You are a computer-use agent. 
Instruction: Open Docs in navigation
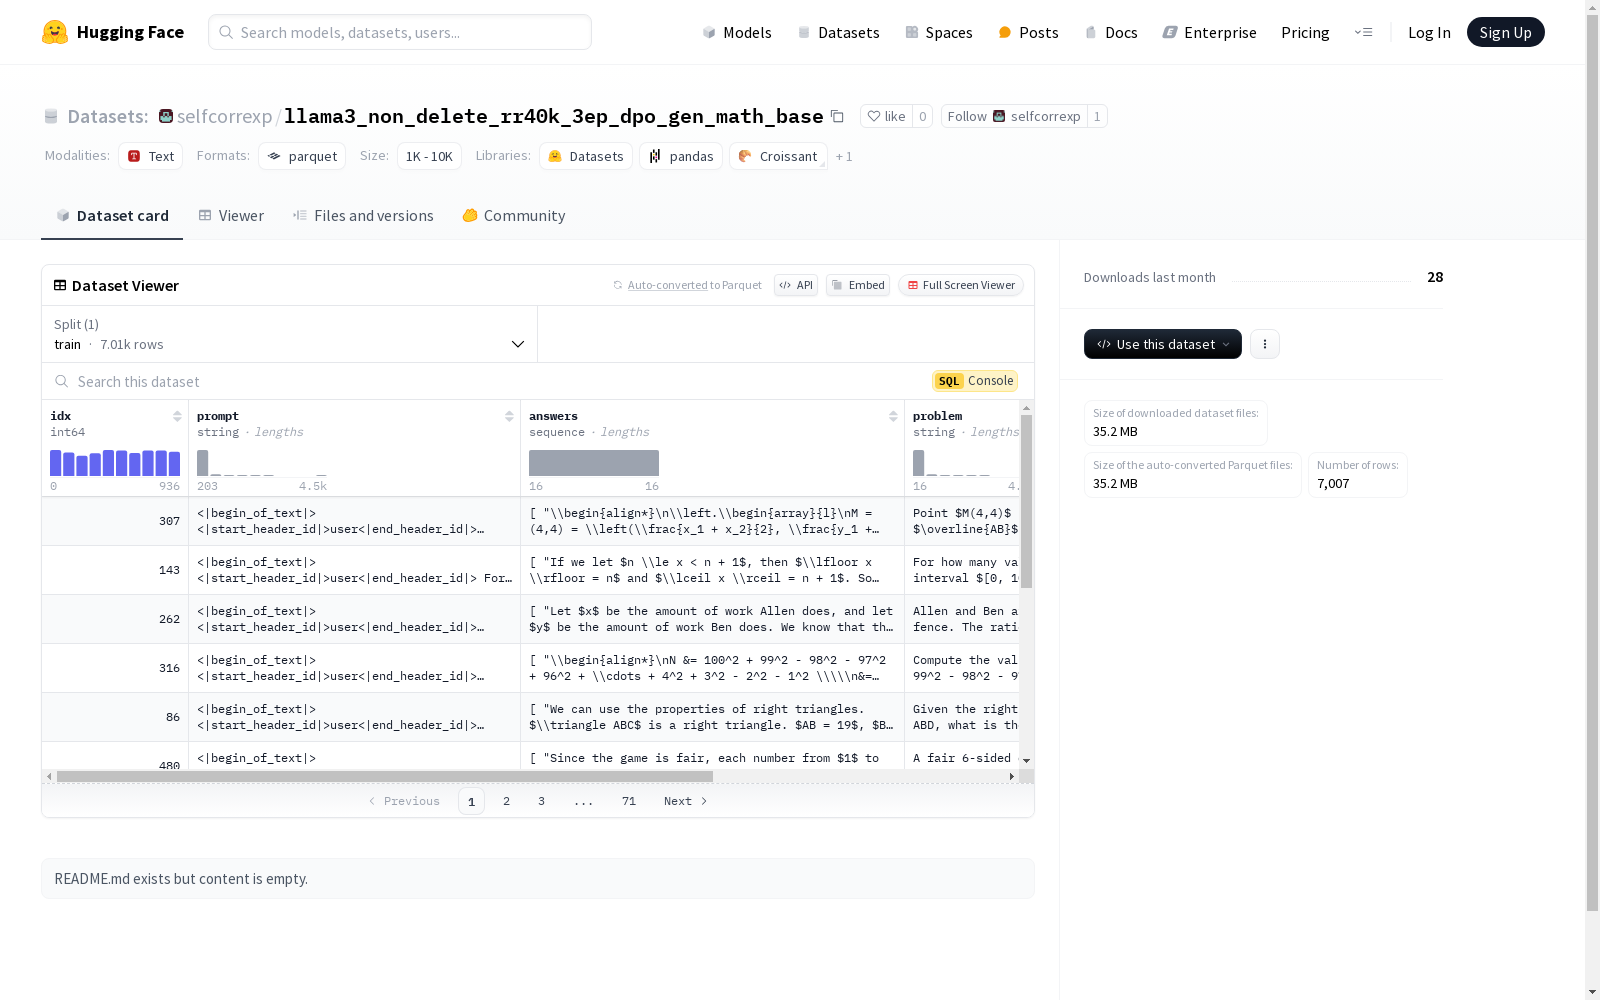(1111, 32)
